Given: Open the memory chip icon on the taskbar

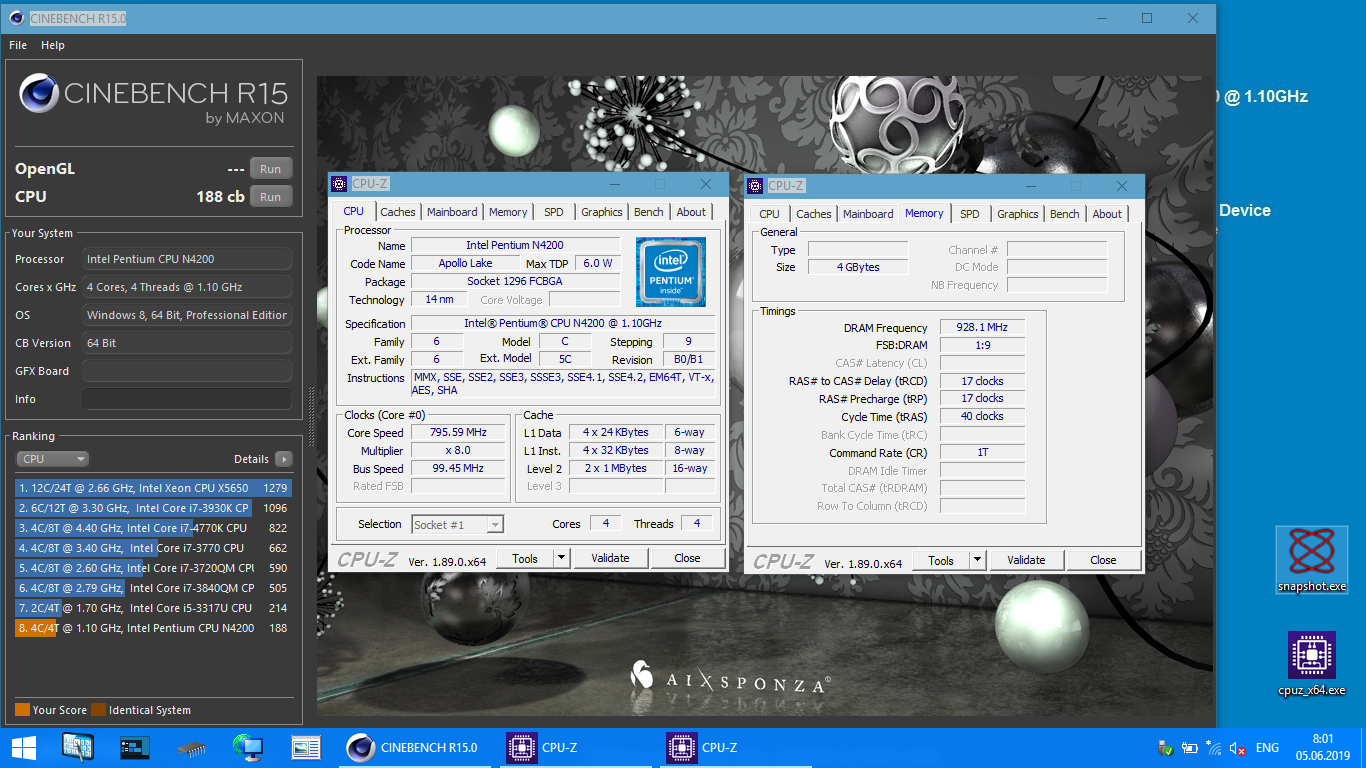Looking at the screenshot, I should pos(192,748).
